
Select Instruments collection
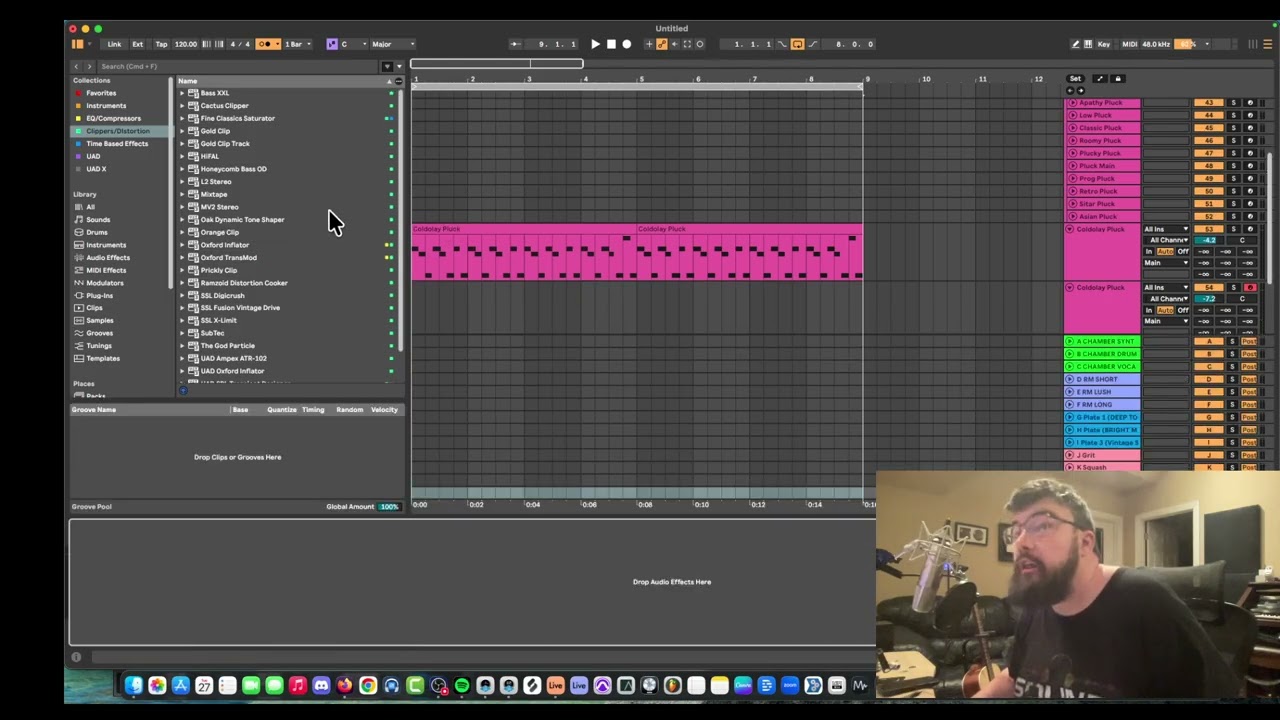click(x=106, y=106)
